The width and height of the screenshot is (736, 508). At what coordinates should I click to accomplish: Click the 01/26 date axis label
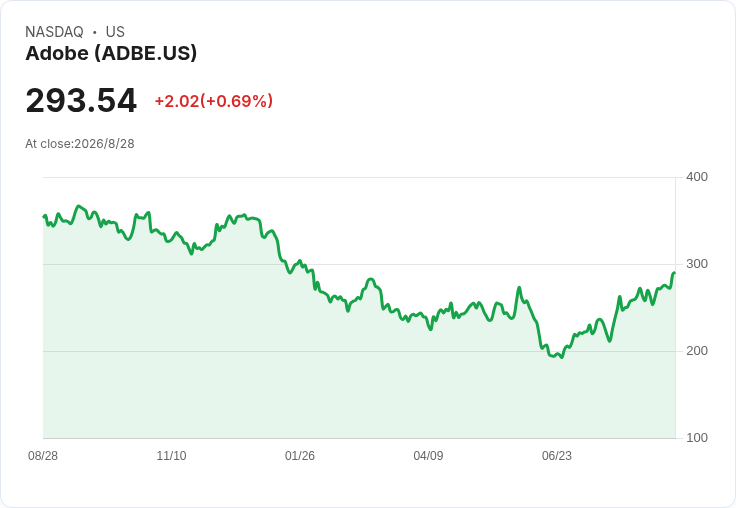(299, 455)
